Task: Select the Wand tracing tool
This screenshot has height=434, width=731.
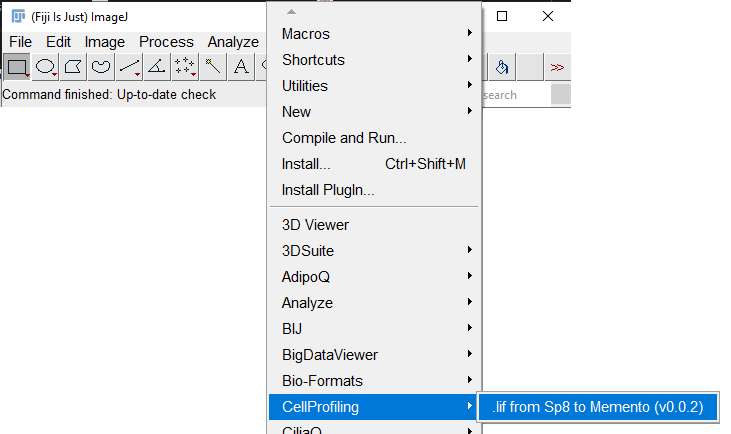Action: coord(213,67)
